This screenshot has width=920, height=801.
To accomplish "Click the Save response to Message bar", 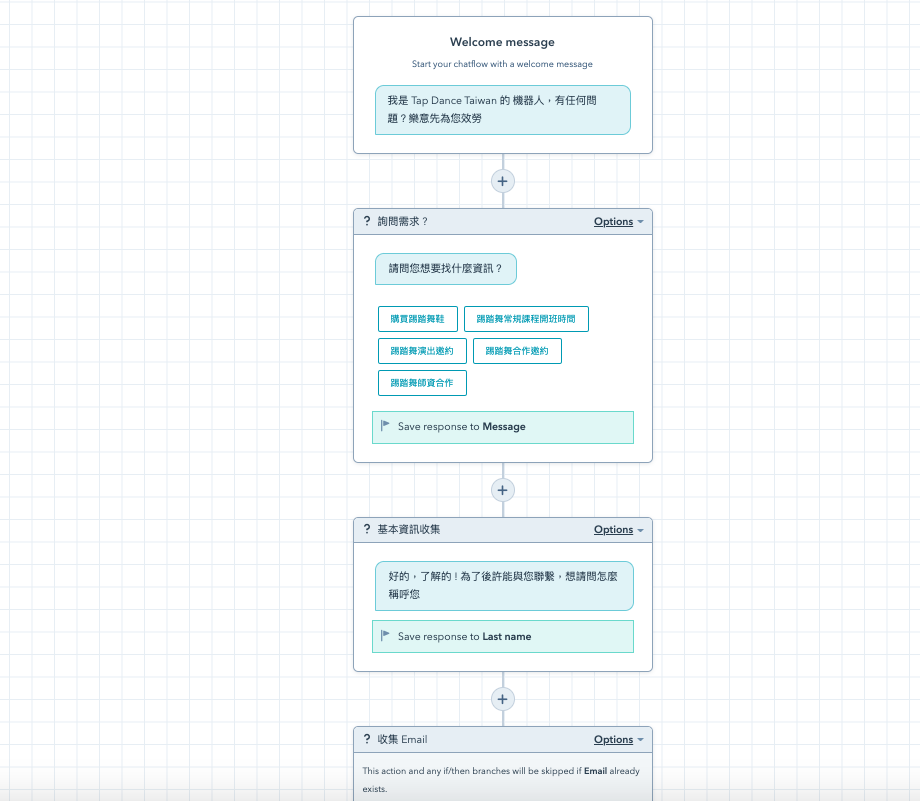I will click(x=503, y=427).
